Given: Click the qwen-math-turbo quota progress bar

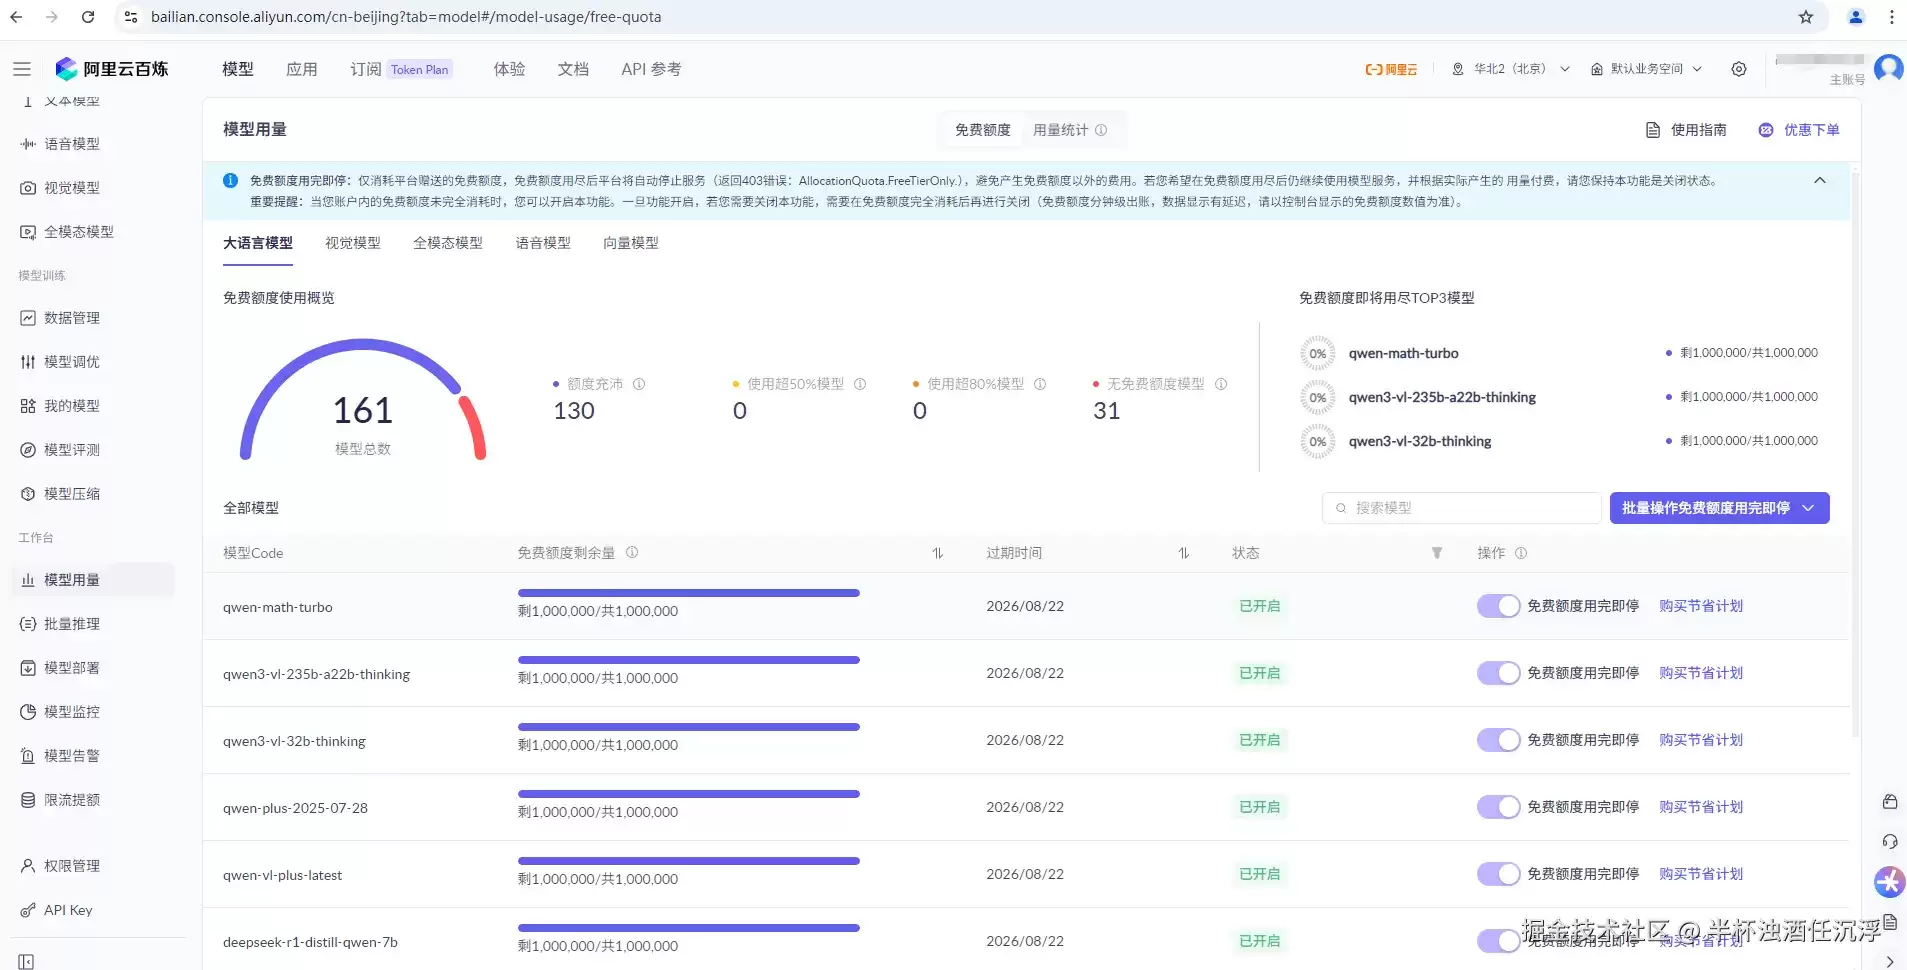Looking at the screenshot, I should click(689, 593).
